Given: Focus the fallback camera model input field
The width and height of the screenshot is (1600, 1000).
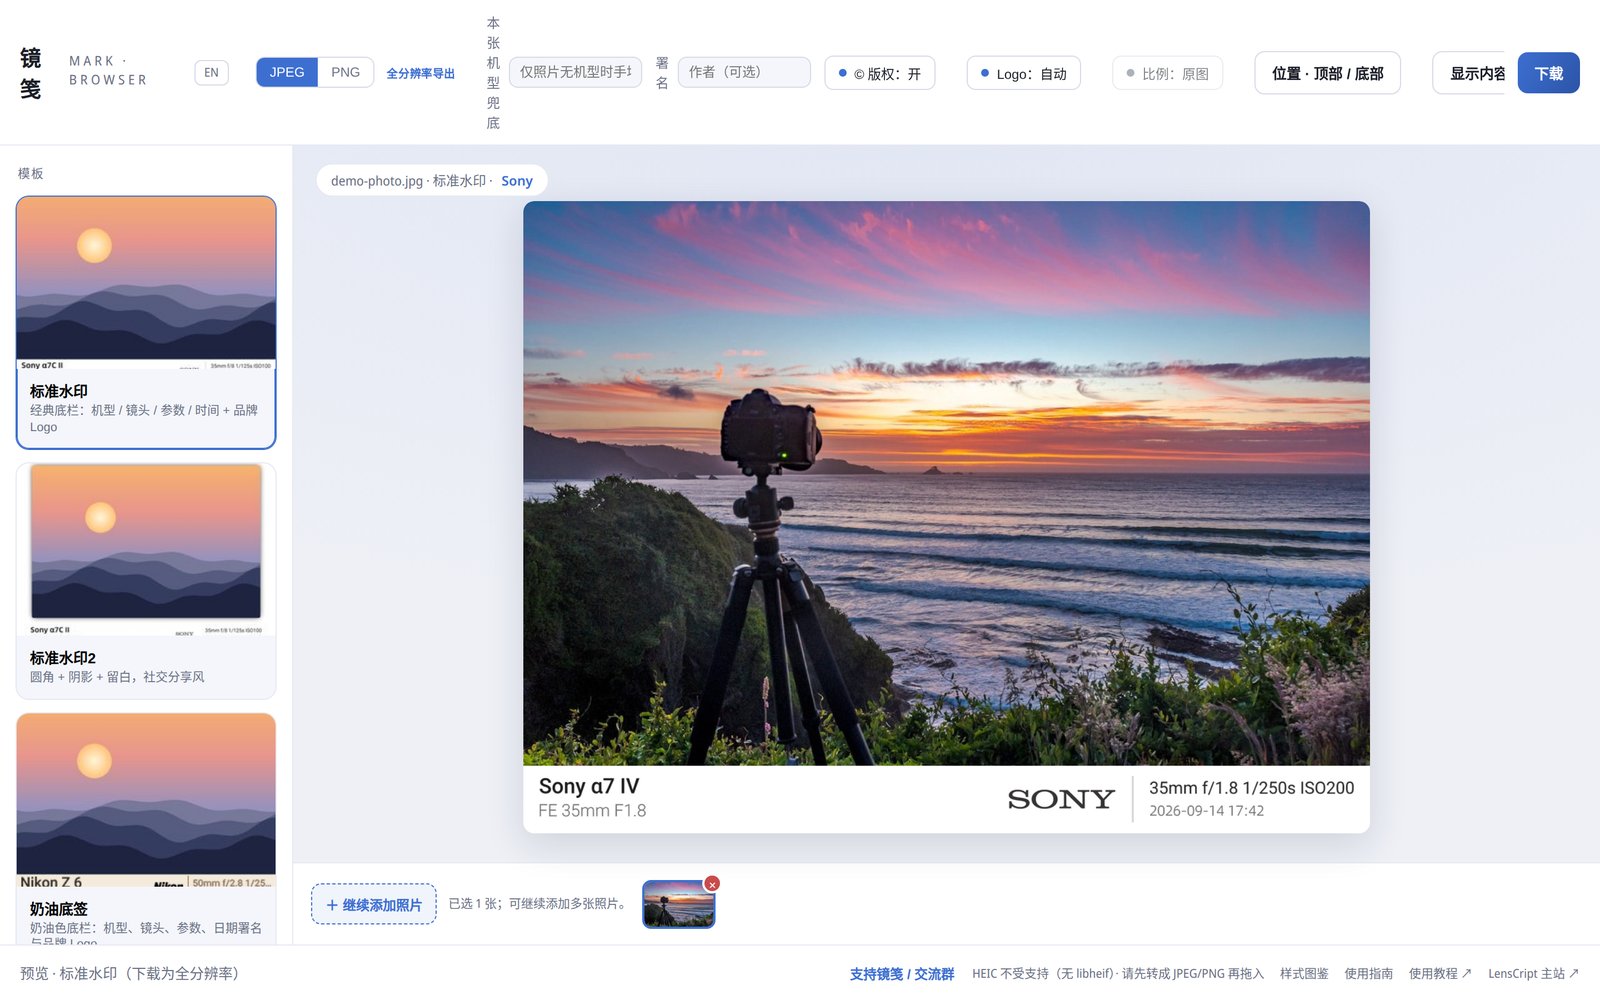Looking at the screenshot, I should pos(576,72).
